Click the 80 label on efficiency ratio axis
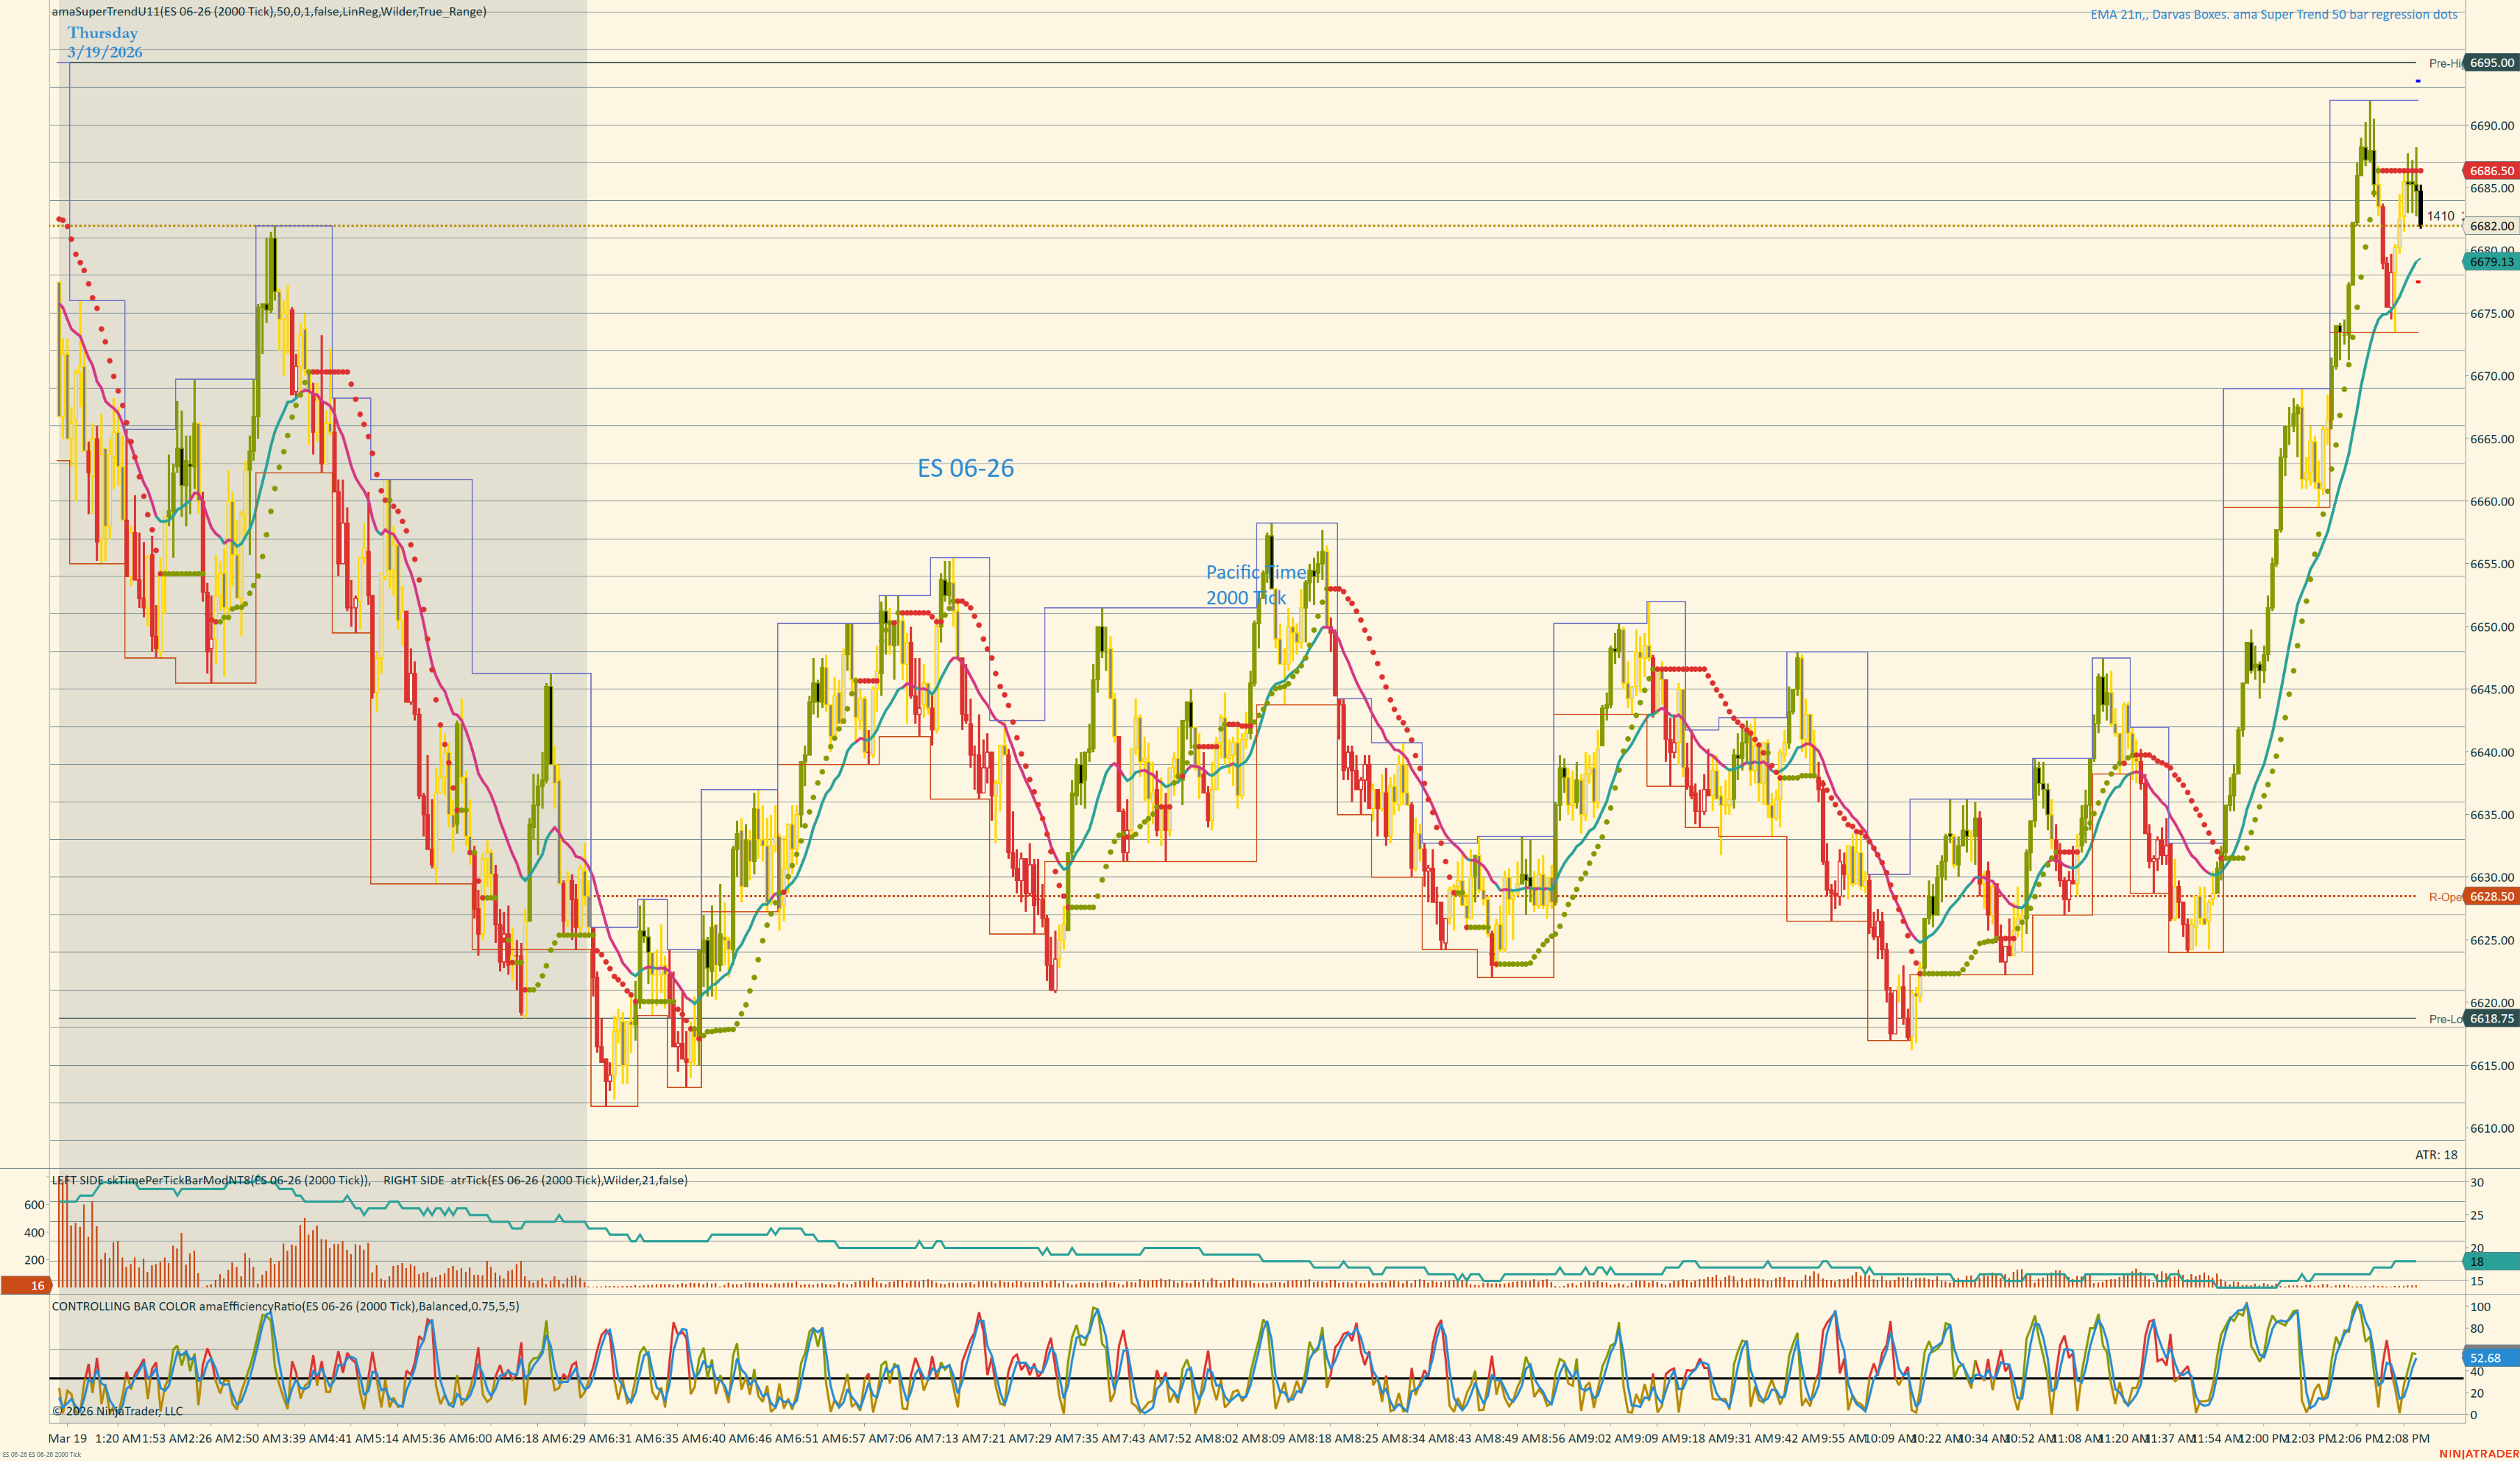 click(x=2477, y=1329)
